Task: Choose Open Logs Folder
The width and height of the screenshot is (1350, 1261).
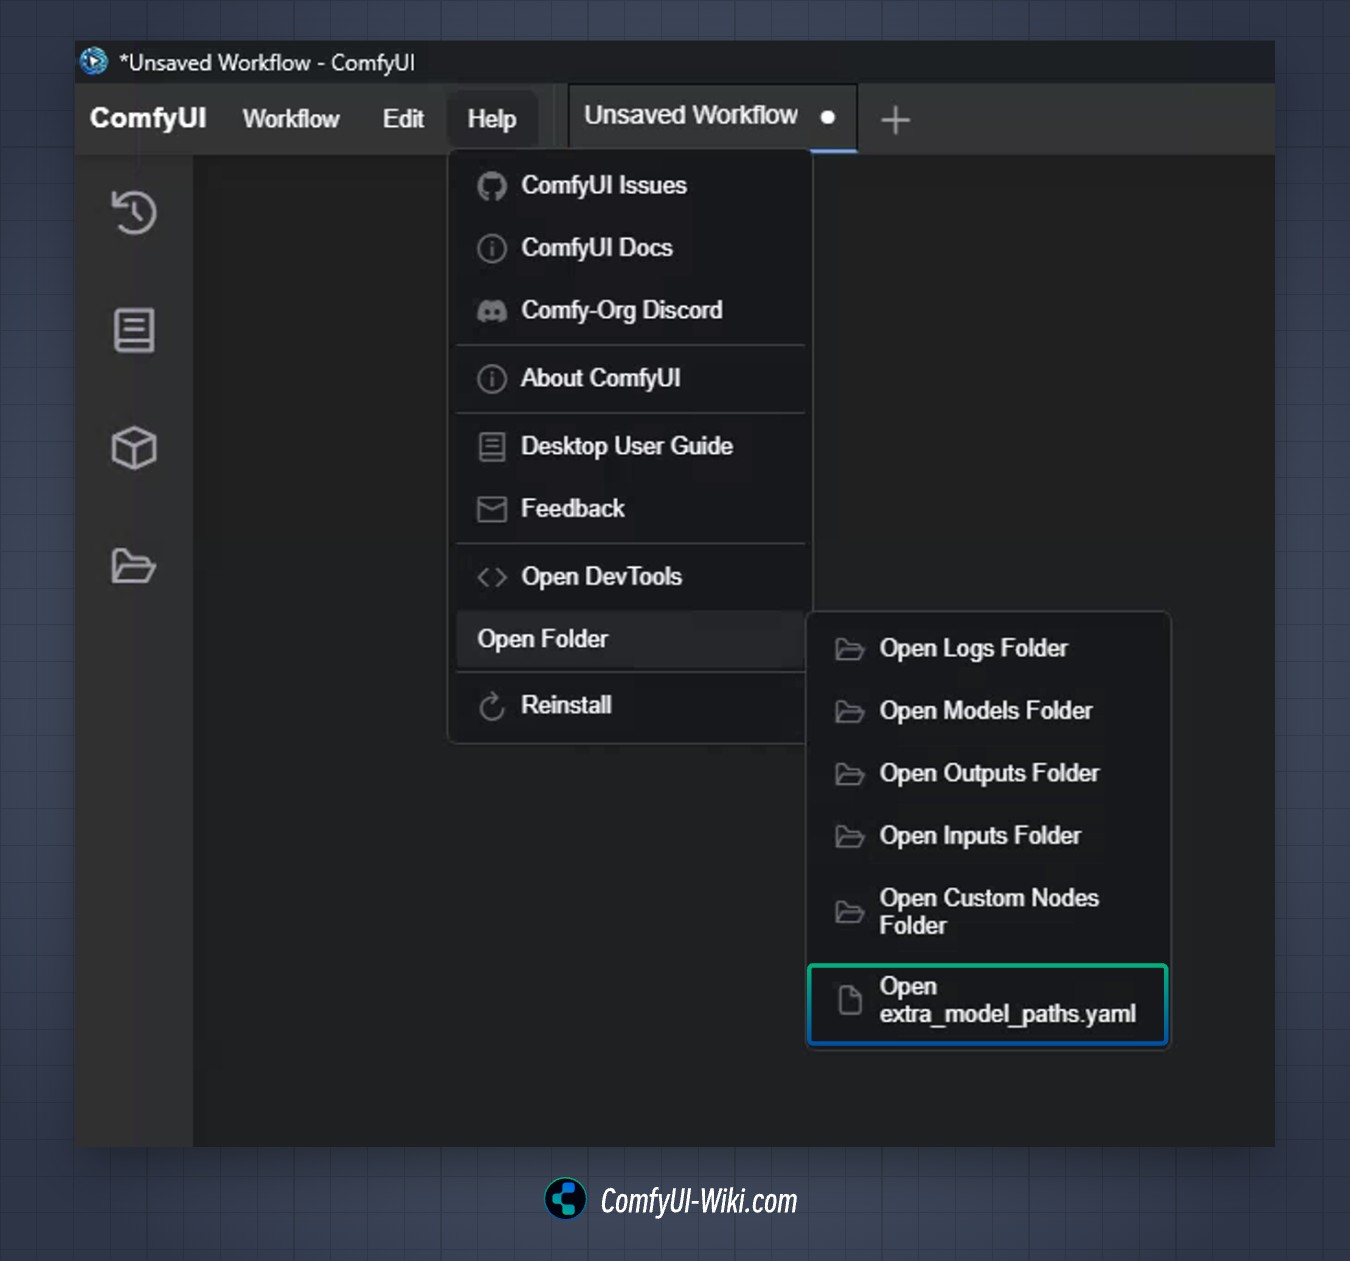Action: tap(988, 649)
